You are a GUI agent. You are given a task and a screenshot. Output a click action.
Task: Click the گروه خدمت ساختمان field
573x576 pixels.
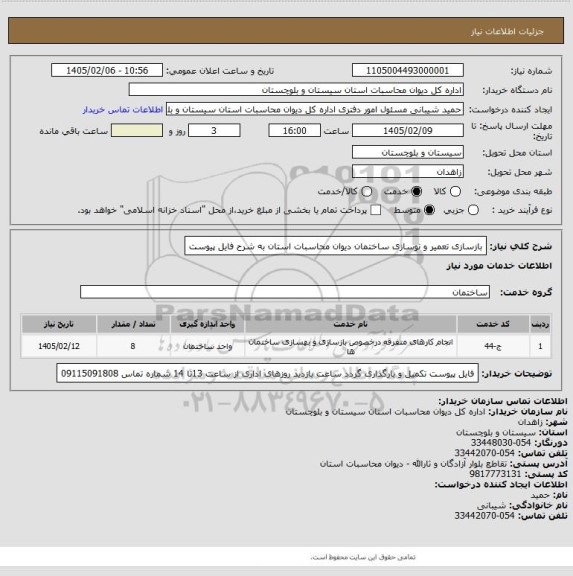(285, 292)
